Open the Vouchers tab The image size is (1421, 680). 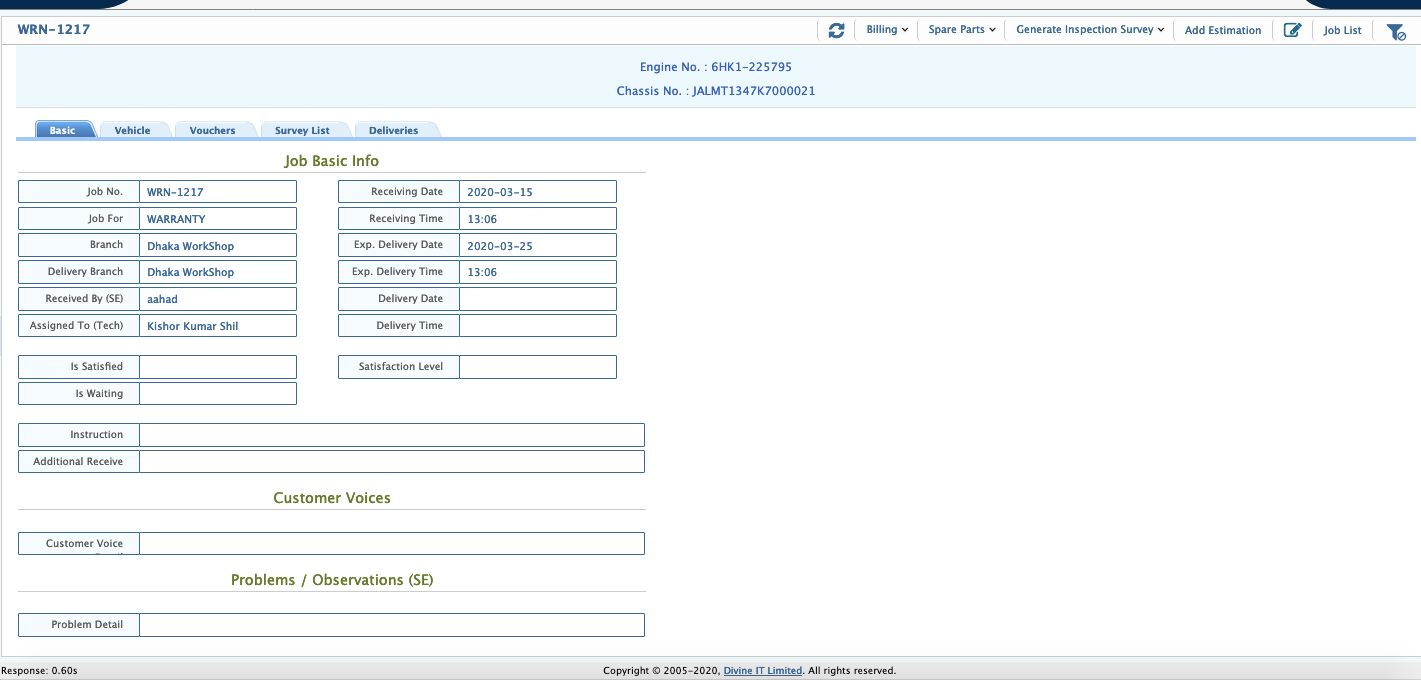tap(212, 129)
